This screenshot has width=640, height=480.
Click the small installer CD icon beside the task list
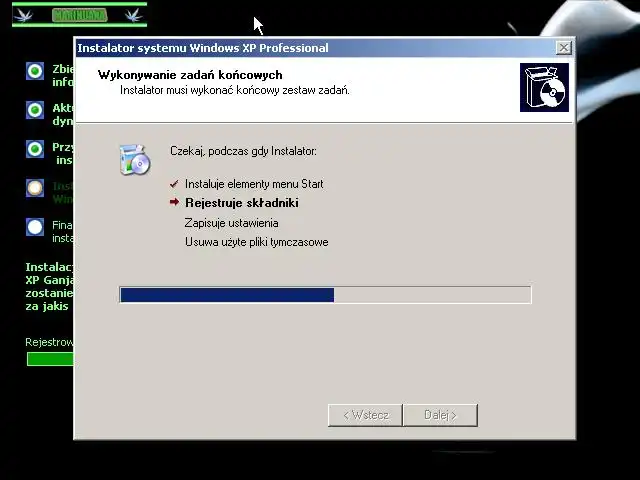click(135, 160)
